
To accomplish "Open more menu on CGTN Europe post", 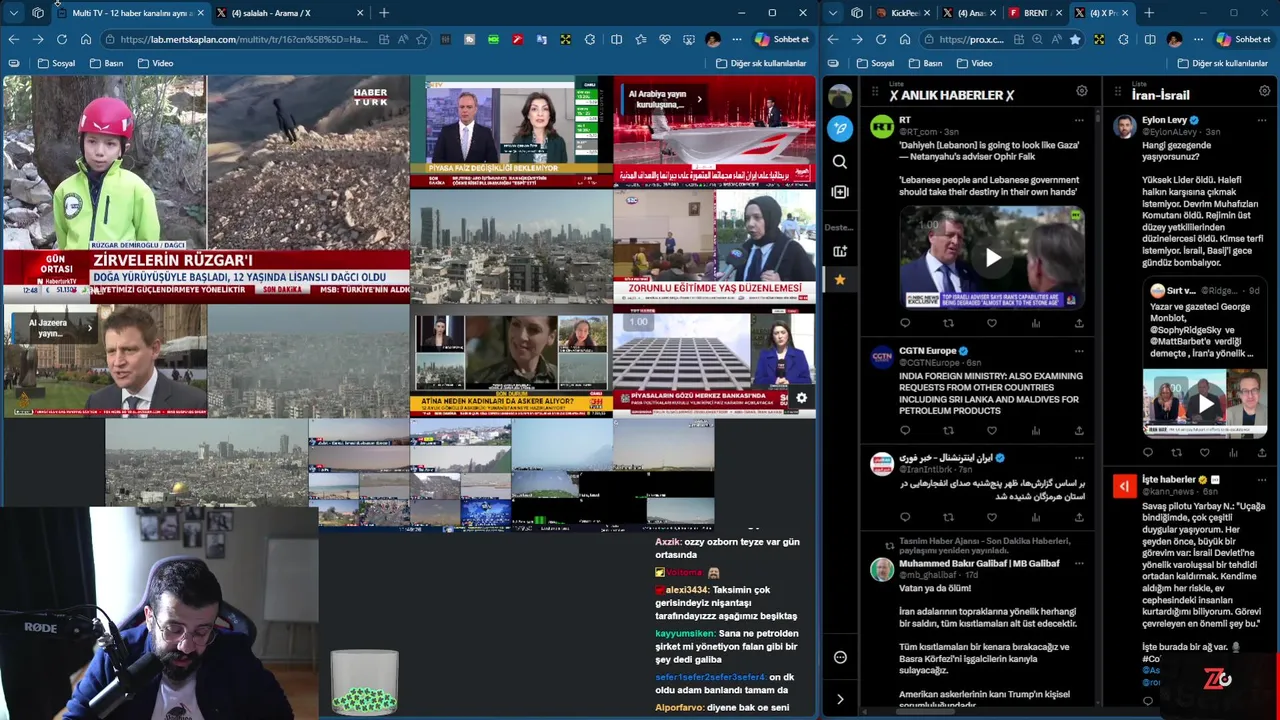I will click(x=1079, y=351).
